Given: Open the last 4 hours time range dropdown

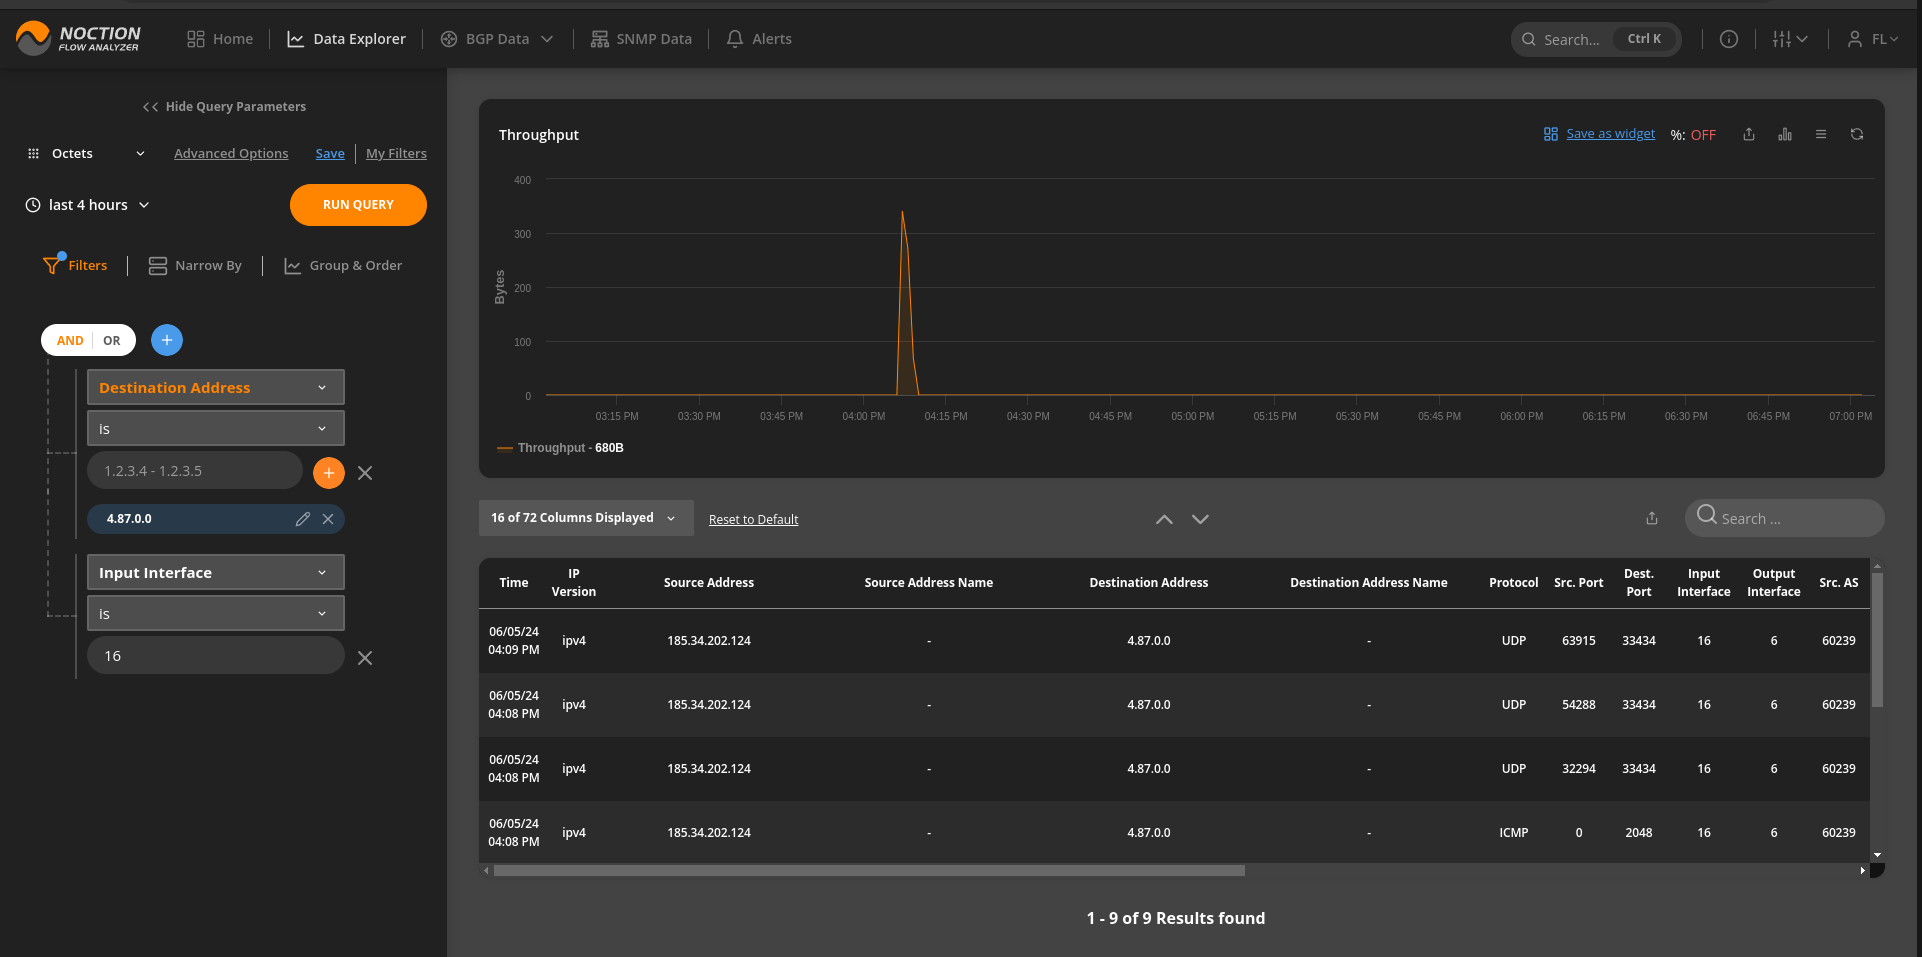Looking at the screenshot, I should (x=88, y=205).
